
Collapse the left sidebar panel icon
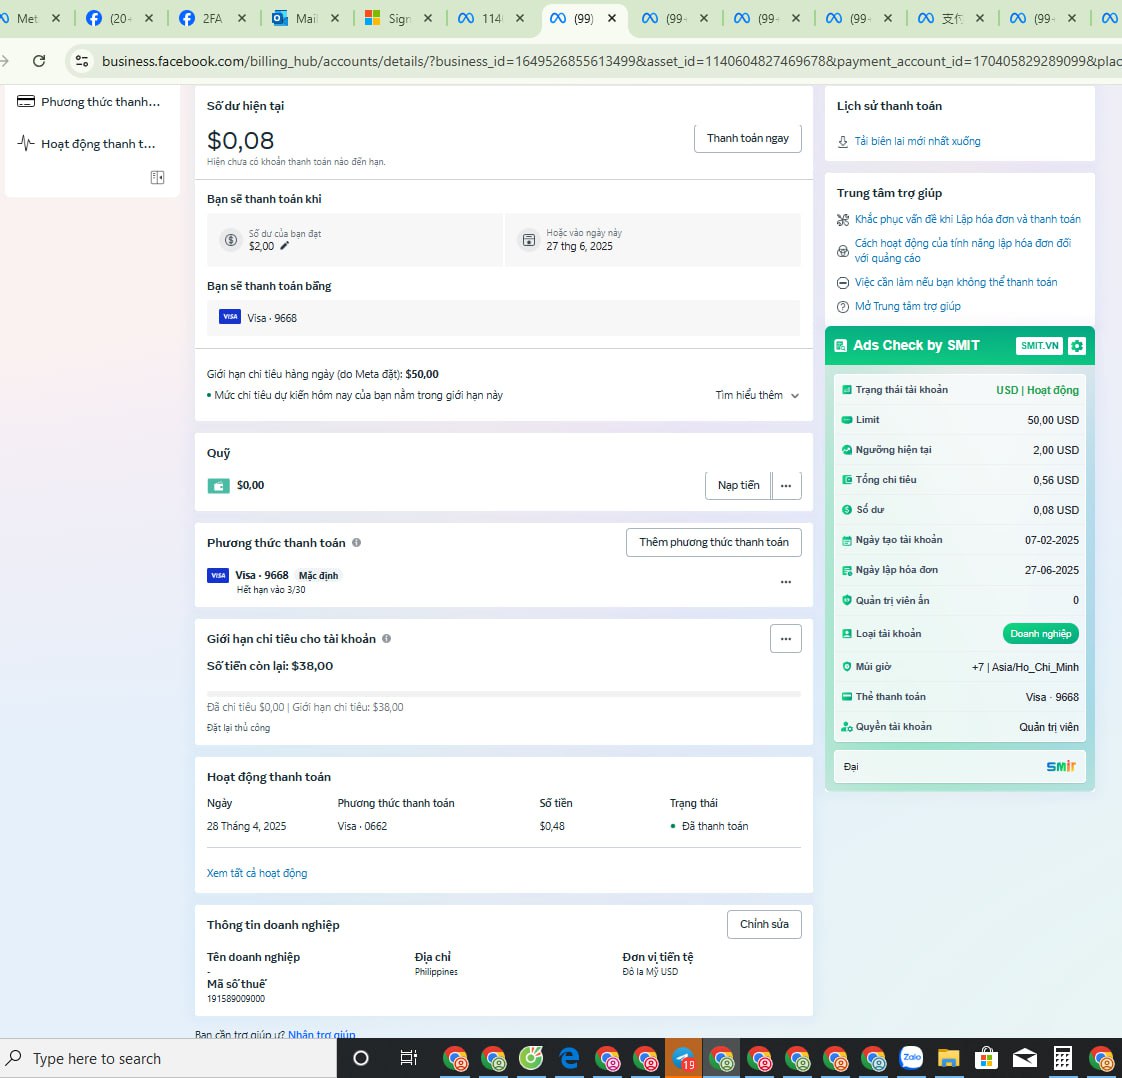[157, 177]
